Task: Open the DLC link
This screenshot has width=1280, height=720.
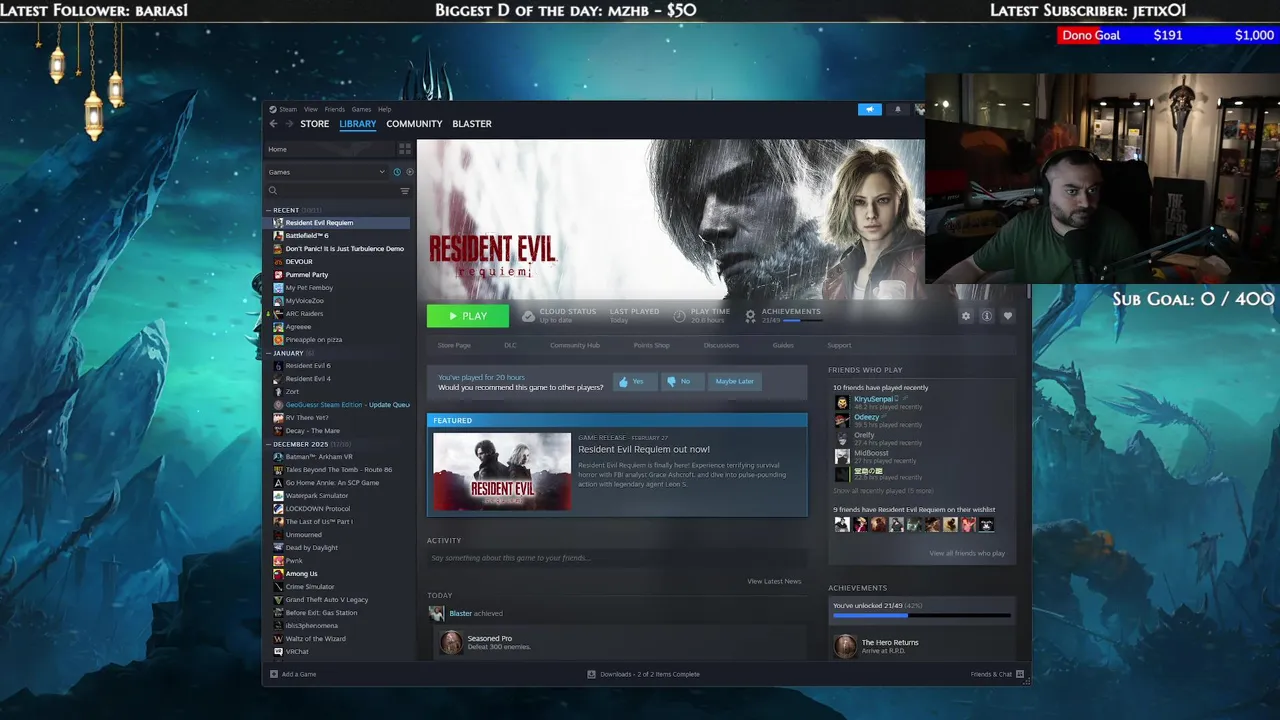Action: click(x=510, y=345)
